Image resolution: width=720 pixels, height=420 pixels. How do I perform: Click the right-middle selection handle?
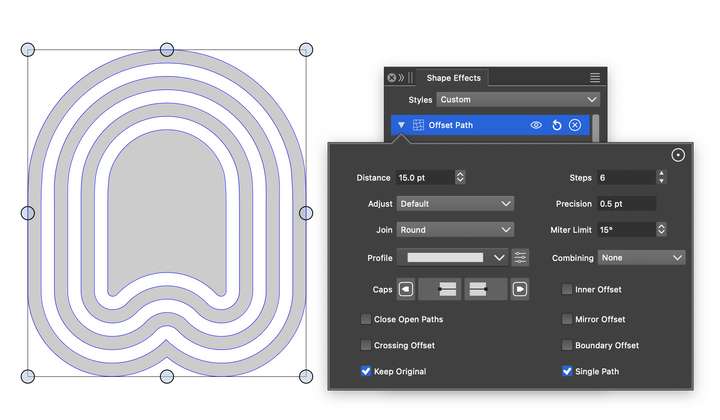pyautogui.click(x=306, y=213)
